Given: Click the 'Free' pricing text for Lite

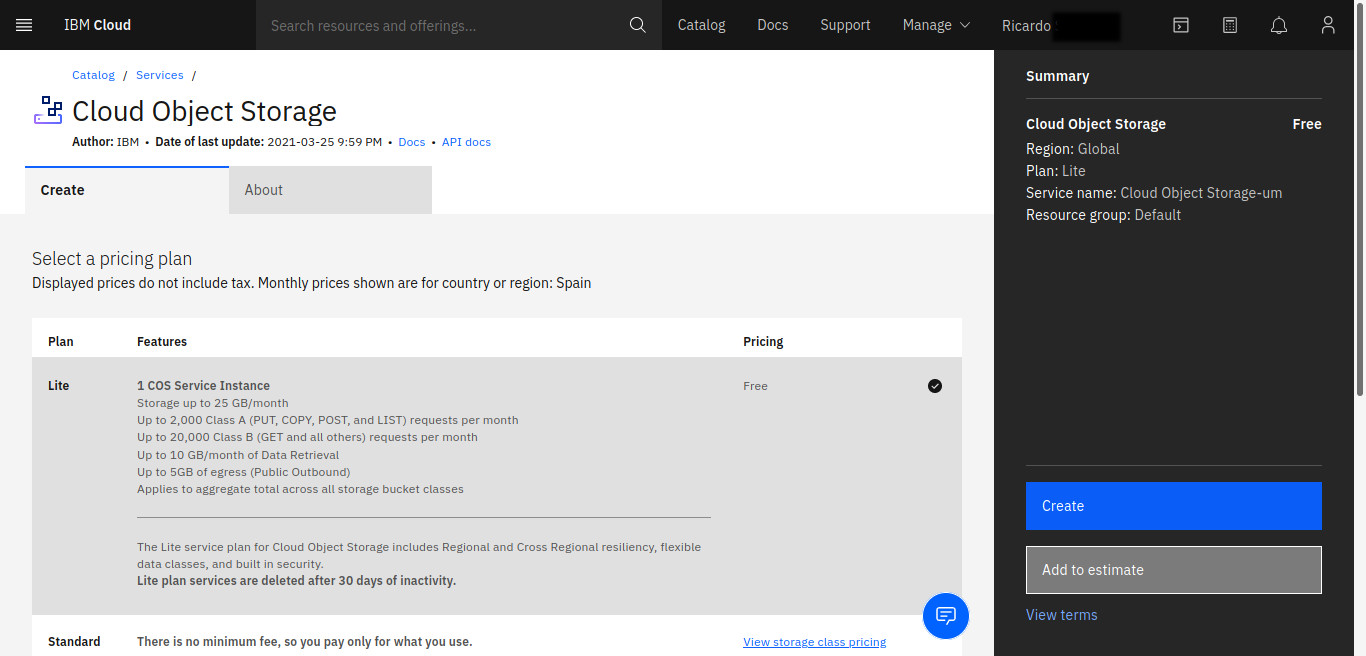Looking at the screenshot, I should (755, 386).
